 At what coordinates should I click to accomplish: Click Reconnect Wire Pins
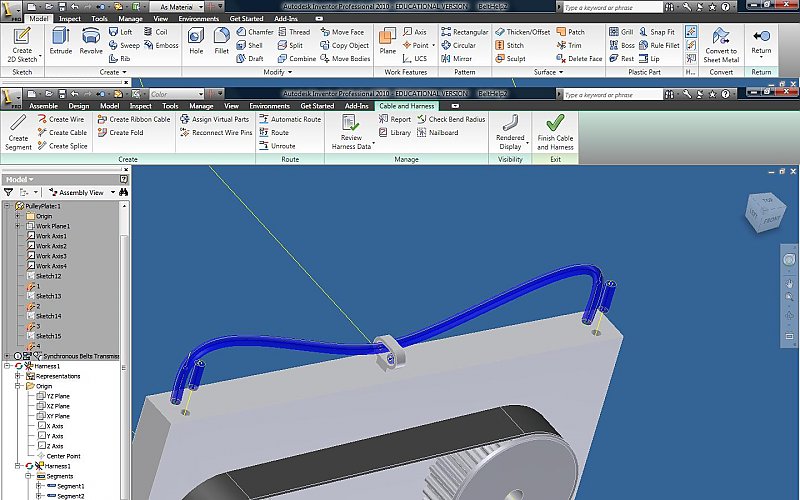[216, 133]
